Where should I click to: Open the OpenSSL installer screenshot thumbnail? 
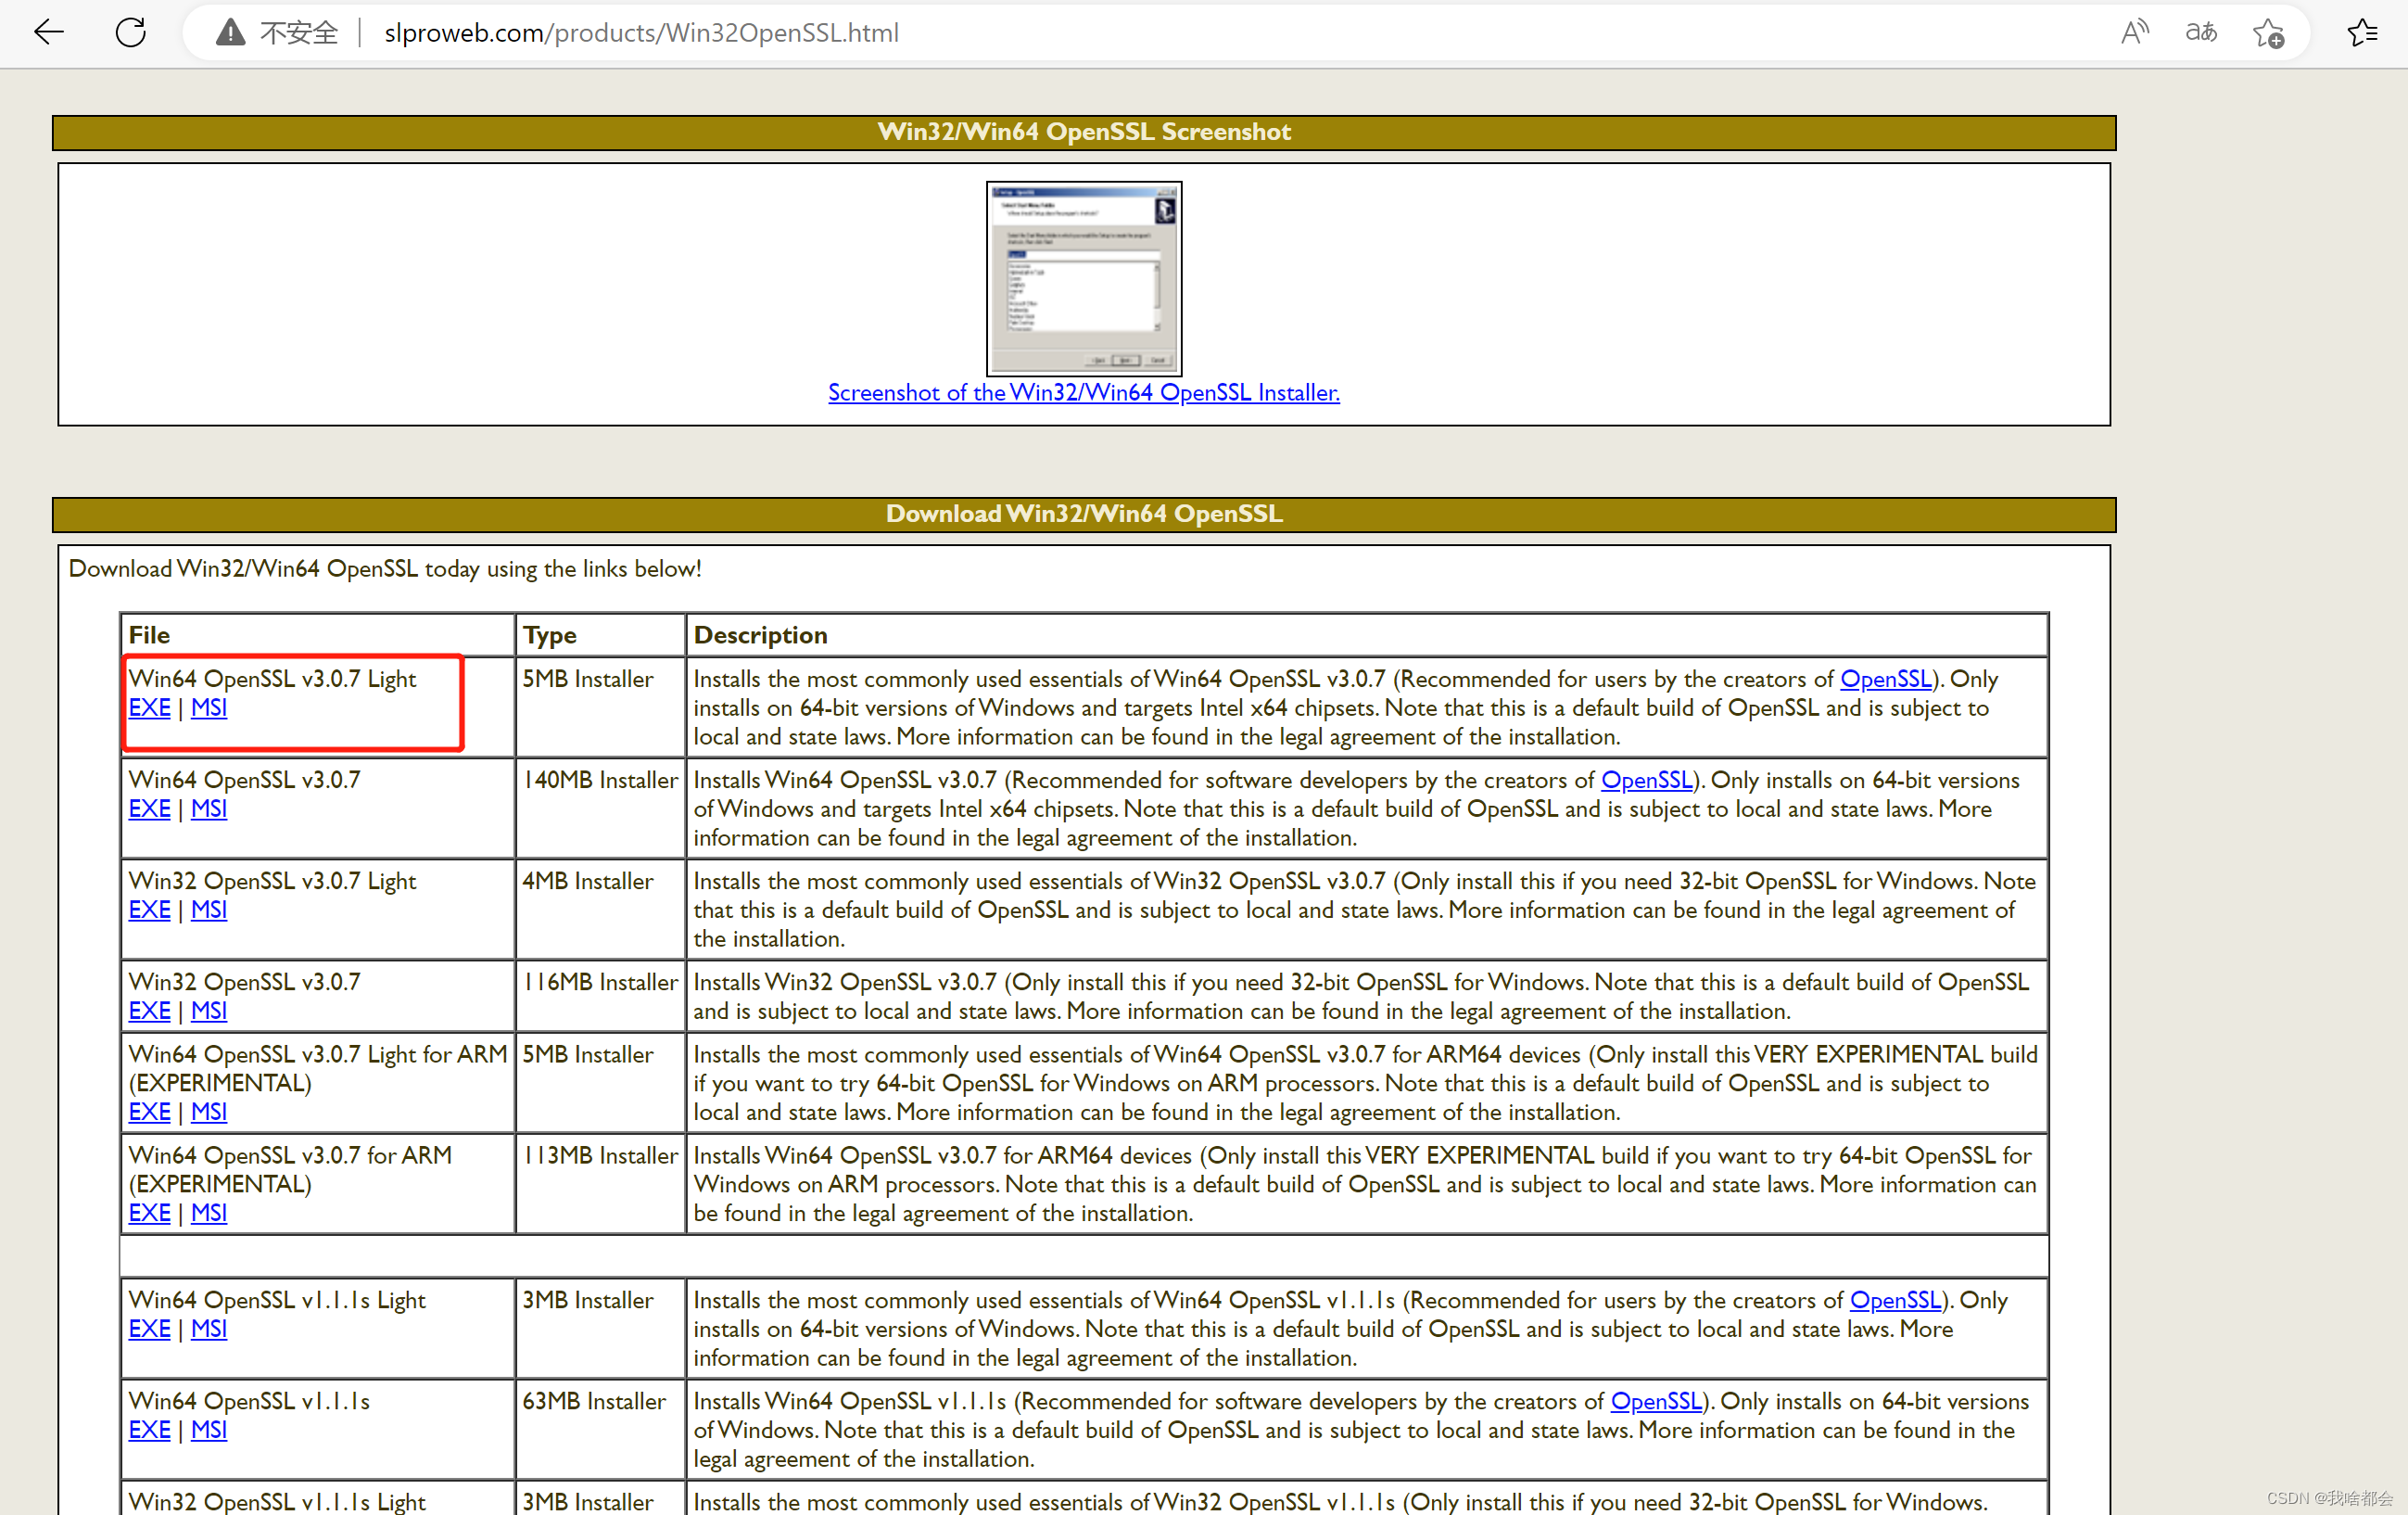pos(1084,278)
